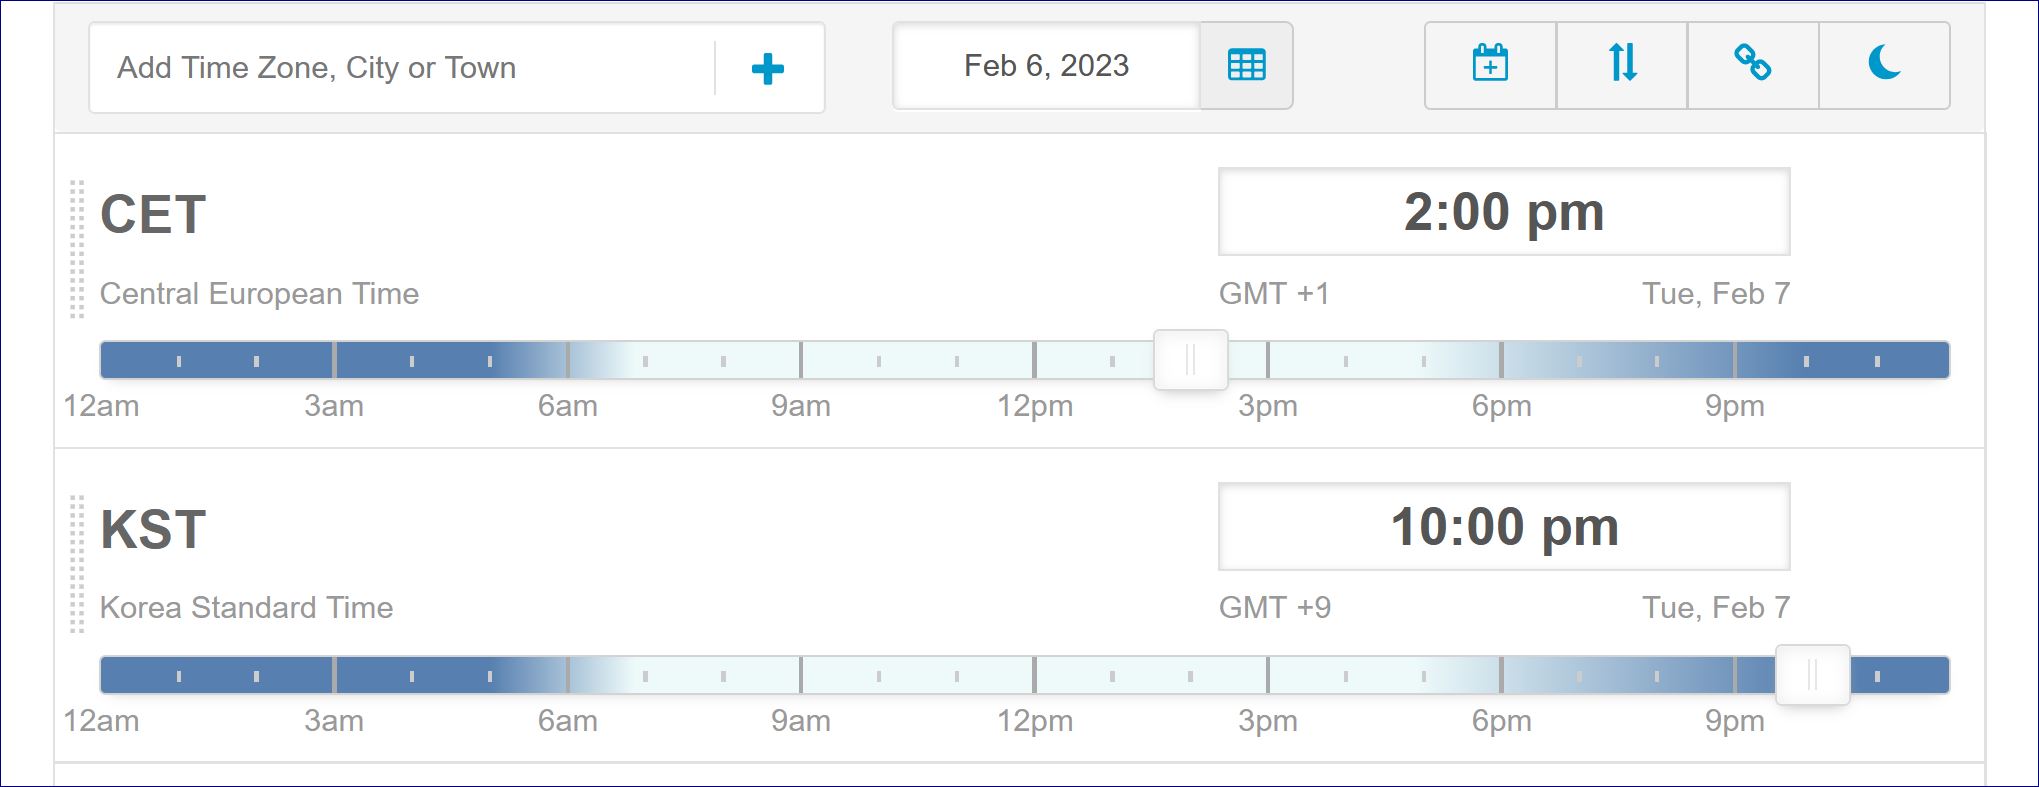Image resolution: width=2039 pixels, height=787 pixels.
Task: Click the Add Time Zone search field
Action: click(x=400, y=68)
